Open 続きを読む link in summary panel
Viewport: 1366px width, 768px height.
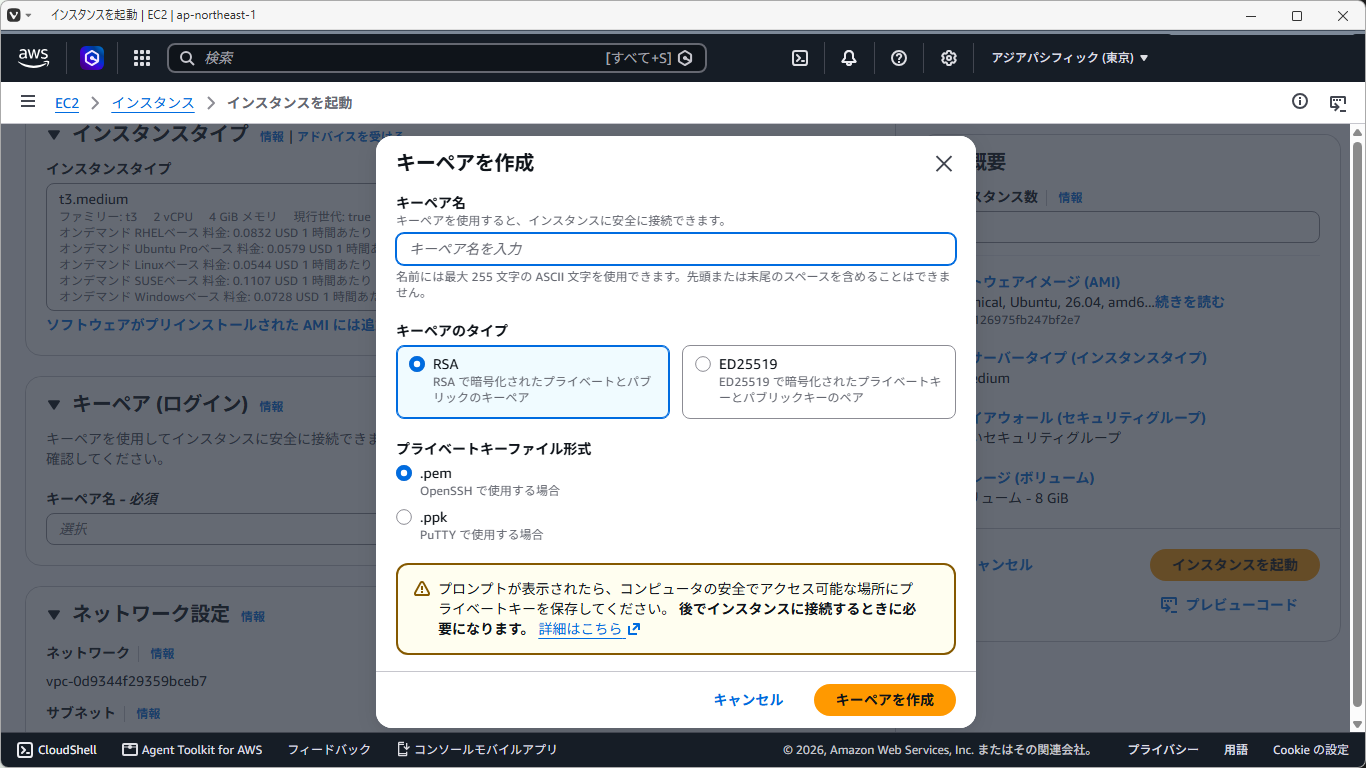point(1189,302)
